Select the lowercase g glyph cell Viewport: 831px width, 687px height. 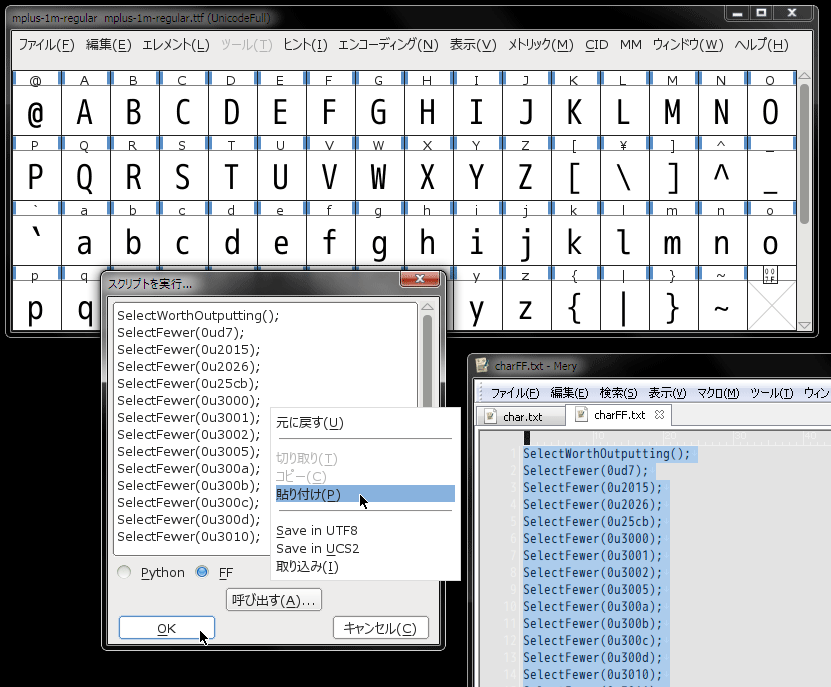(x=379, y=241)
